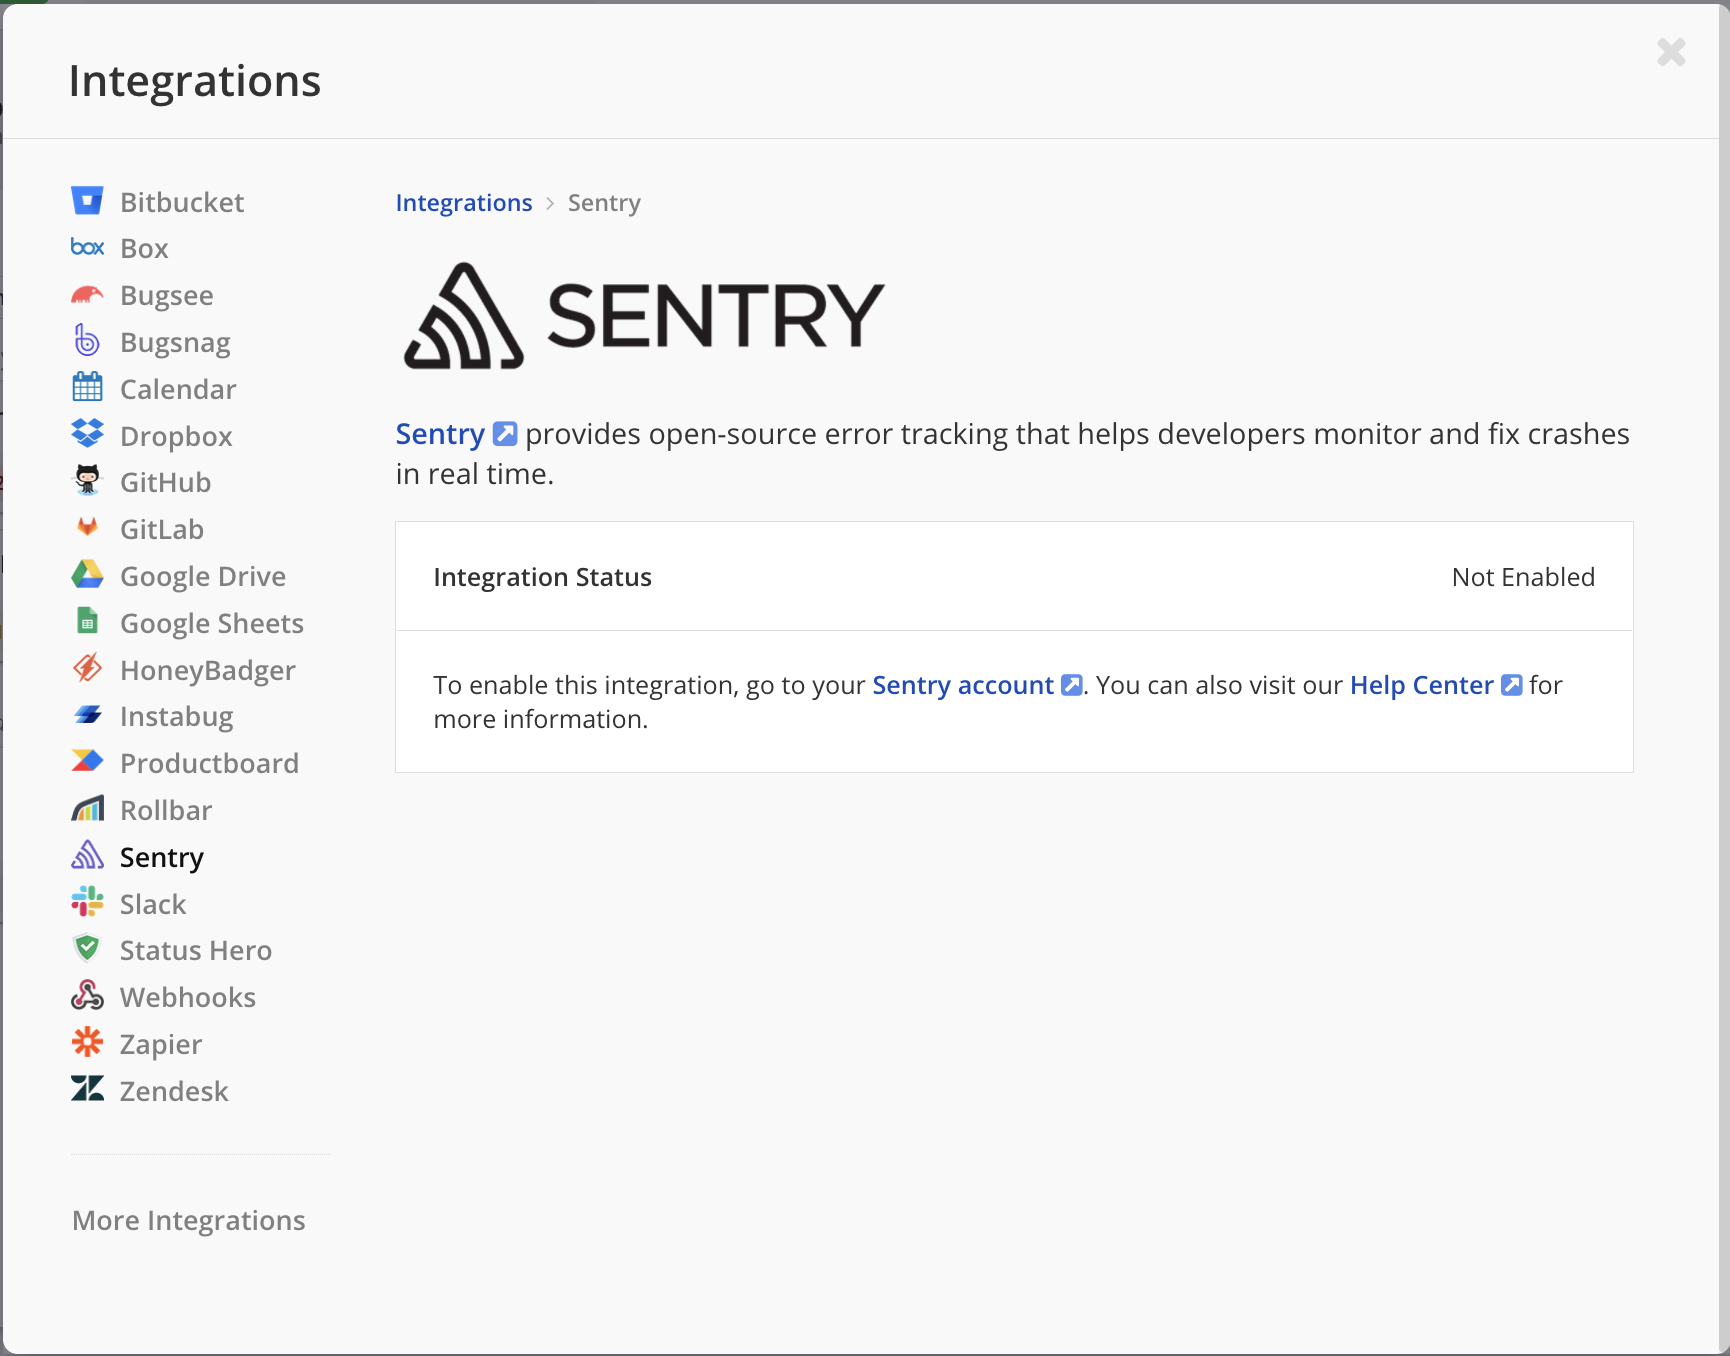
Task: Select Status Hero integration
Action: pyautogui.click(x=195, y=950)
